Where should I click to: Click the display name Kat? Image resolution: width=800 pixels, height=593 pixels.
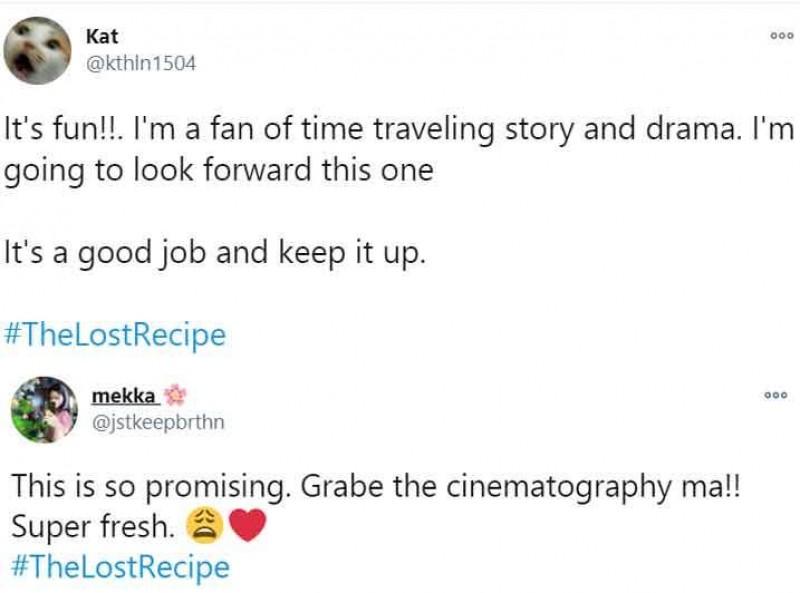point(102,37)
